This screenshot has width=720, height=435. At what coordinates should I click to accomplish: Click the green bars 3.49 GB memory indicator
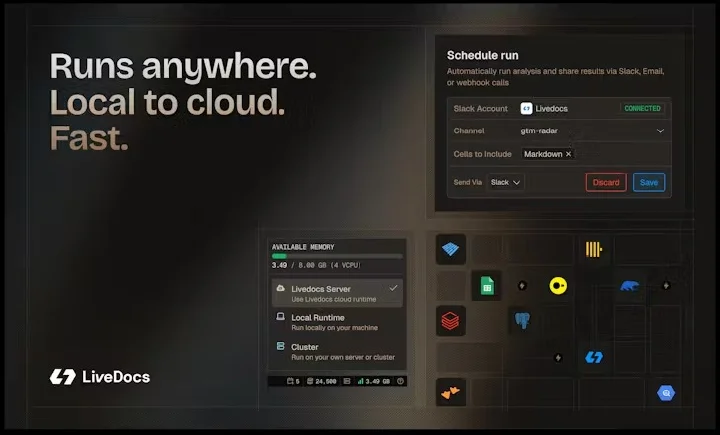[x=373, y=381]
